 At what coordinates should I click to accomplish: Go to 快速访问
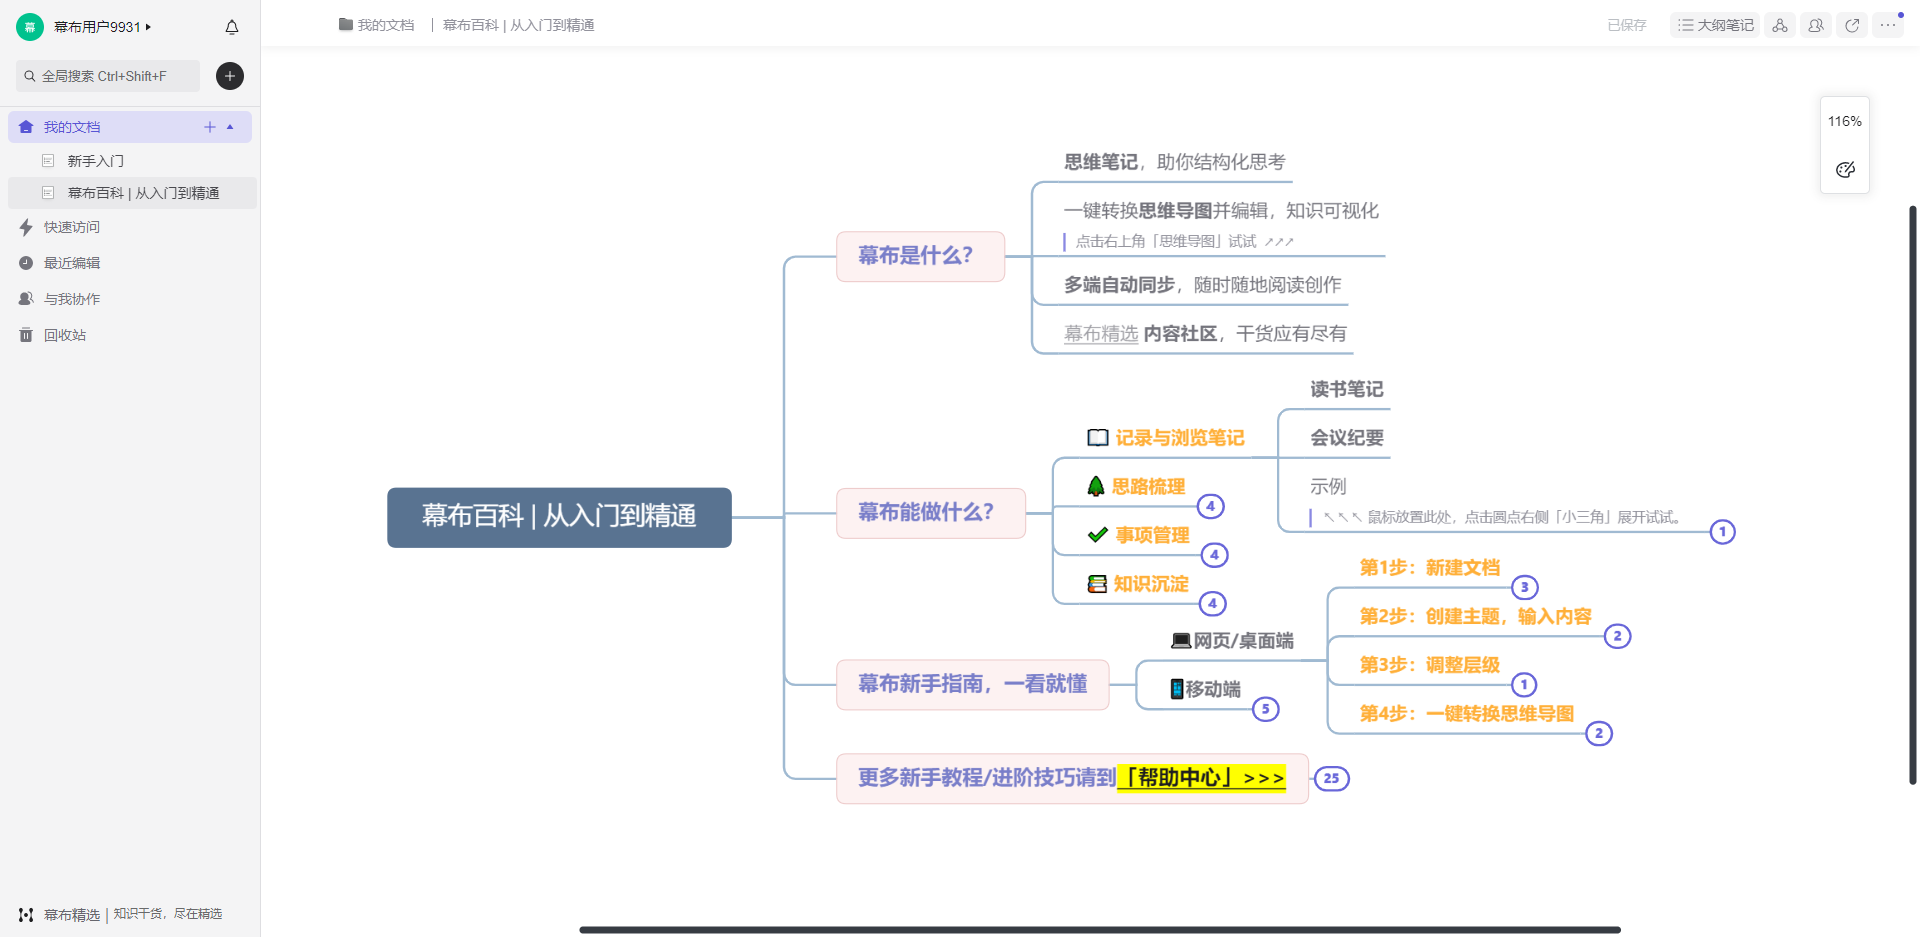pyautogui.click(x=72, y=227)
